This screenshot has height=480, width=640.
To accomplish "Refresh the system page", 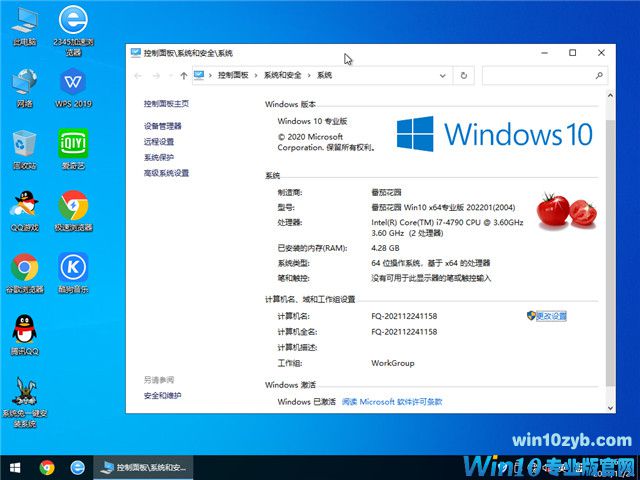I will [x=464, y=76].
